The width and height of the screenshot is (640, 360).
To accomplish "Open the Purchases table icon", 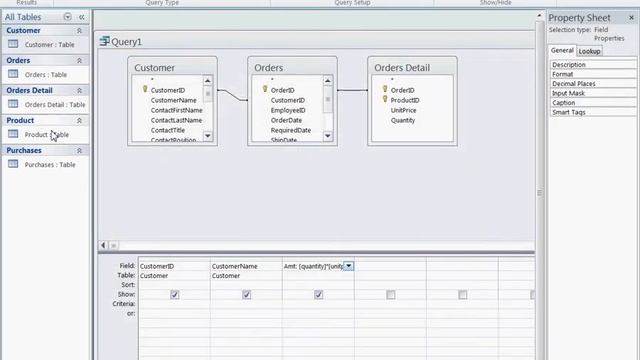I will (x=13, y=164).
